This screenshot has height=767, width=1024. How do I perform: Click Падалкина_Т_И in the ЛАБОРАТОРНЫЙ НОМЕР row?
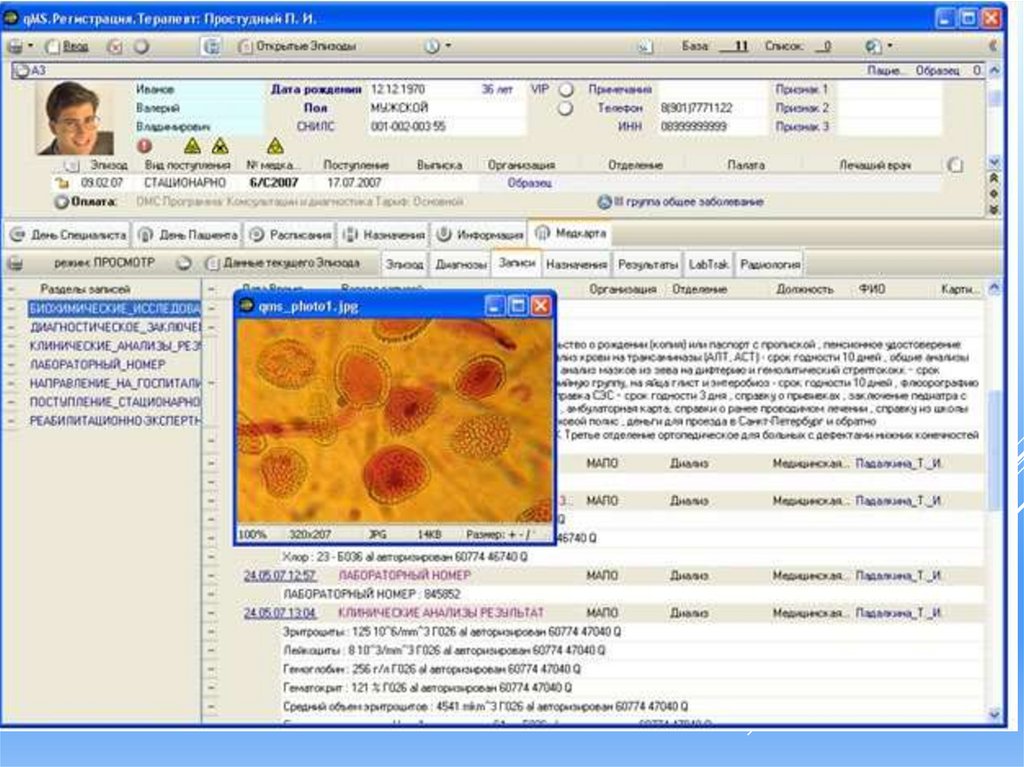pos(898,576)
